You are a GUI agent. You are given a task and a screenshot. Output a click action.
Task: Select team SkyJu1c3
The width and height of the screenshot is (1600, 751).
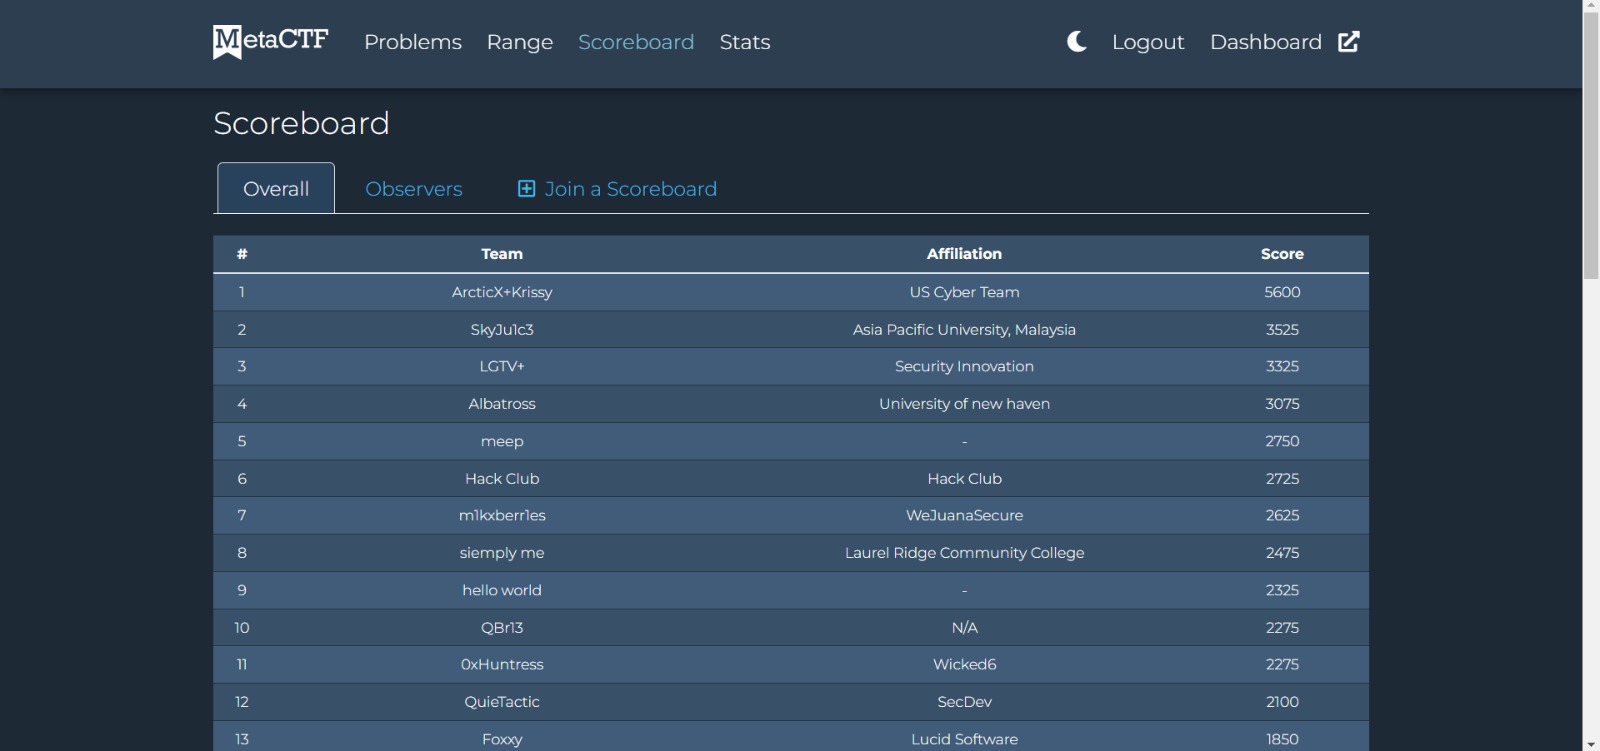pyautogui.click(x=502, y=329)
